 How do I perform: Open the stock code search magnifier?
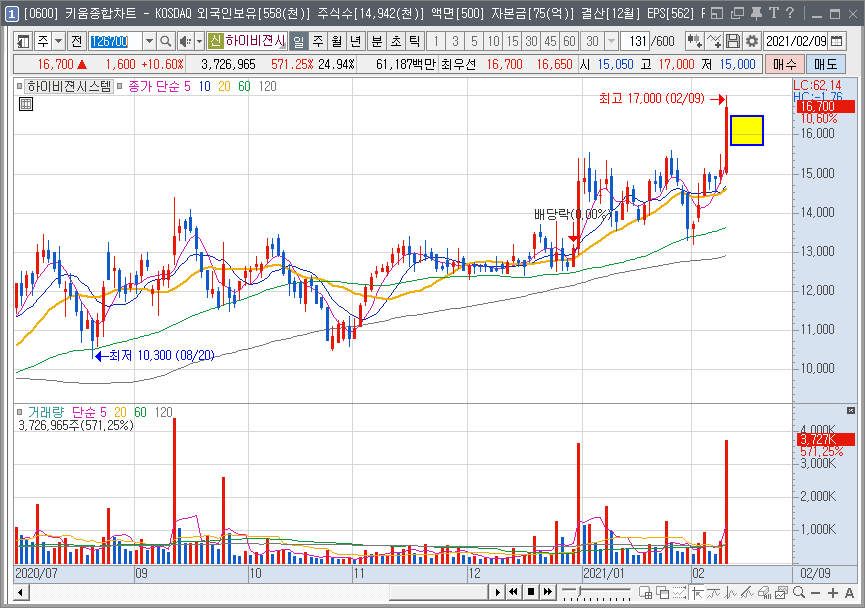coord(165,41)
